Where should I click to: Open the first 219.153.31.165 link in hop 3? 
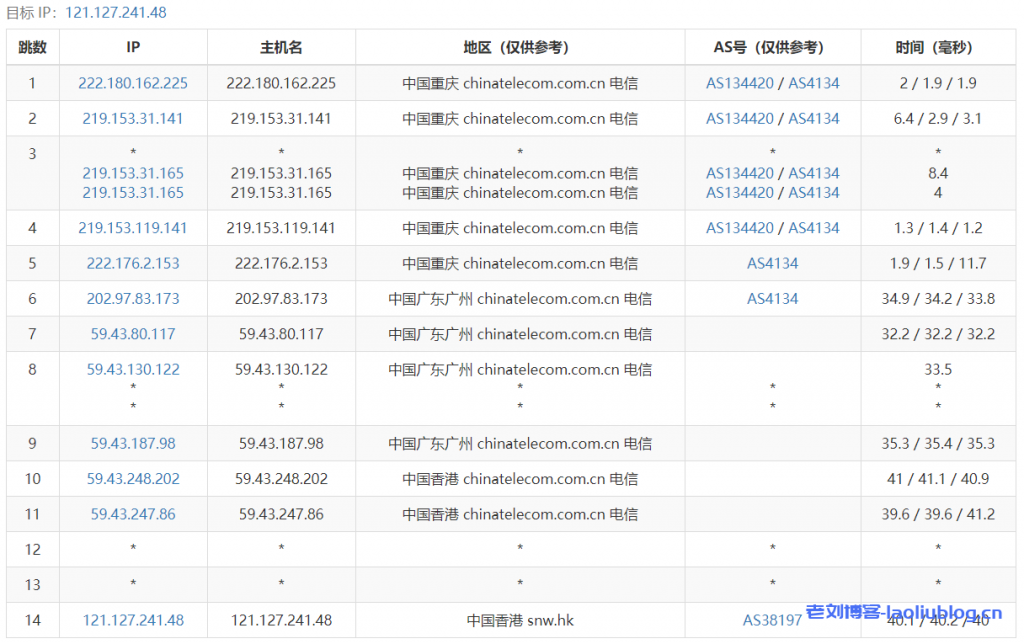point(133,173)
